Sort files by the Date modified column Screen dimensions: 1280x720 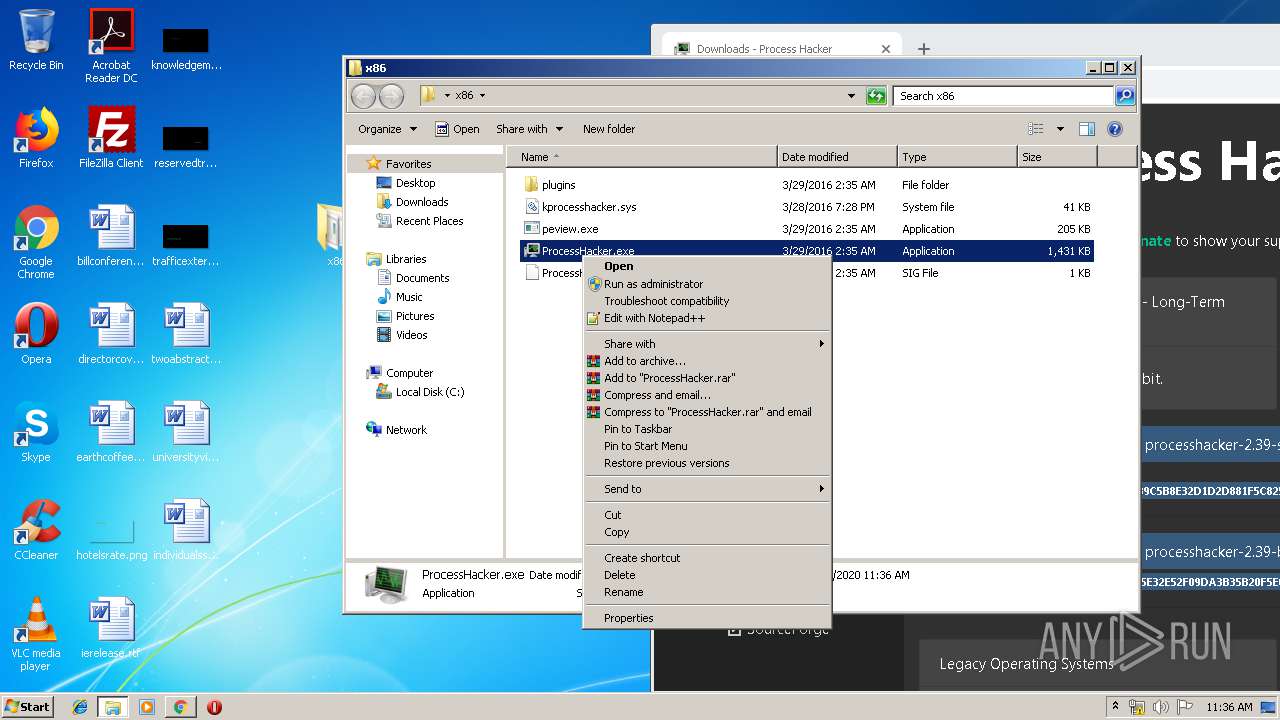[x=837, y=157]
